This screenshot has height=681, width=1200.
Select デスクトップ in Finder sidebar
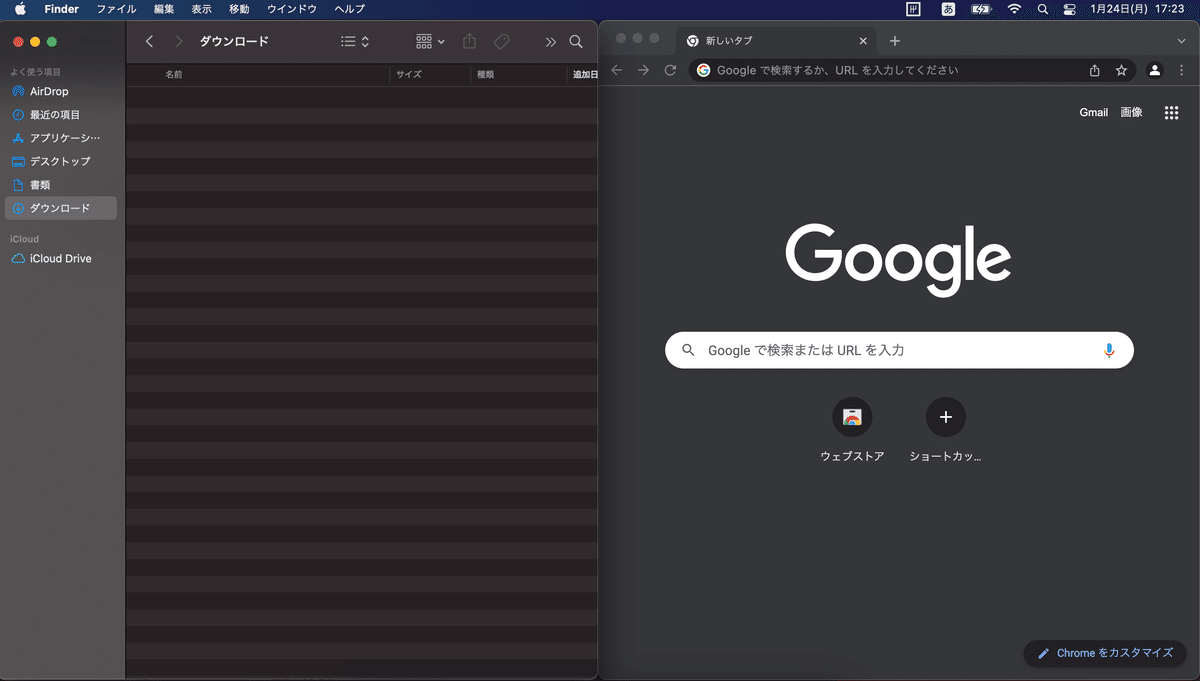click(x=61, y=161)
